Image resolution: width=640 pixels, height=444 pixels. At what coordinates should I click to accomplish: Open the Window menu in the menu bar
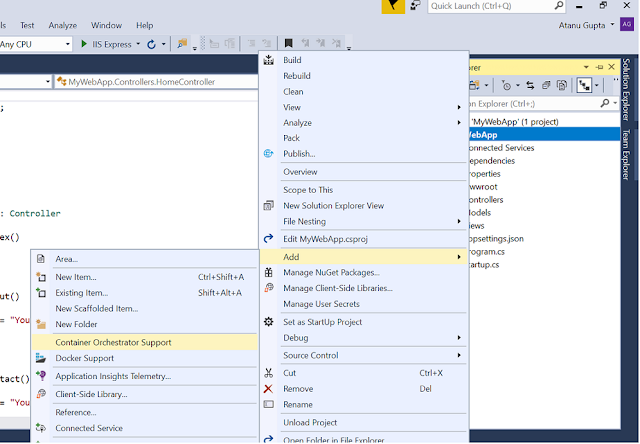pyautogui.click(x=106, y=25)
